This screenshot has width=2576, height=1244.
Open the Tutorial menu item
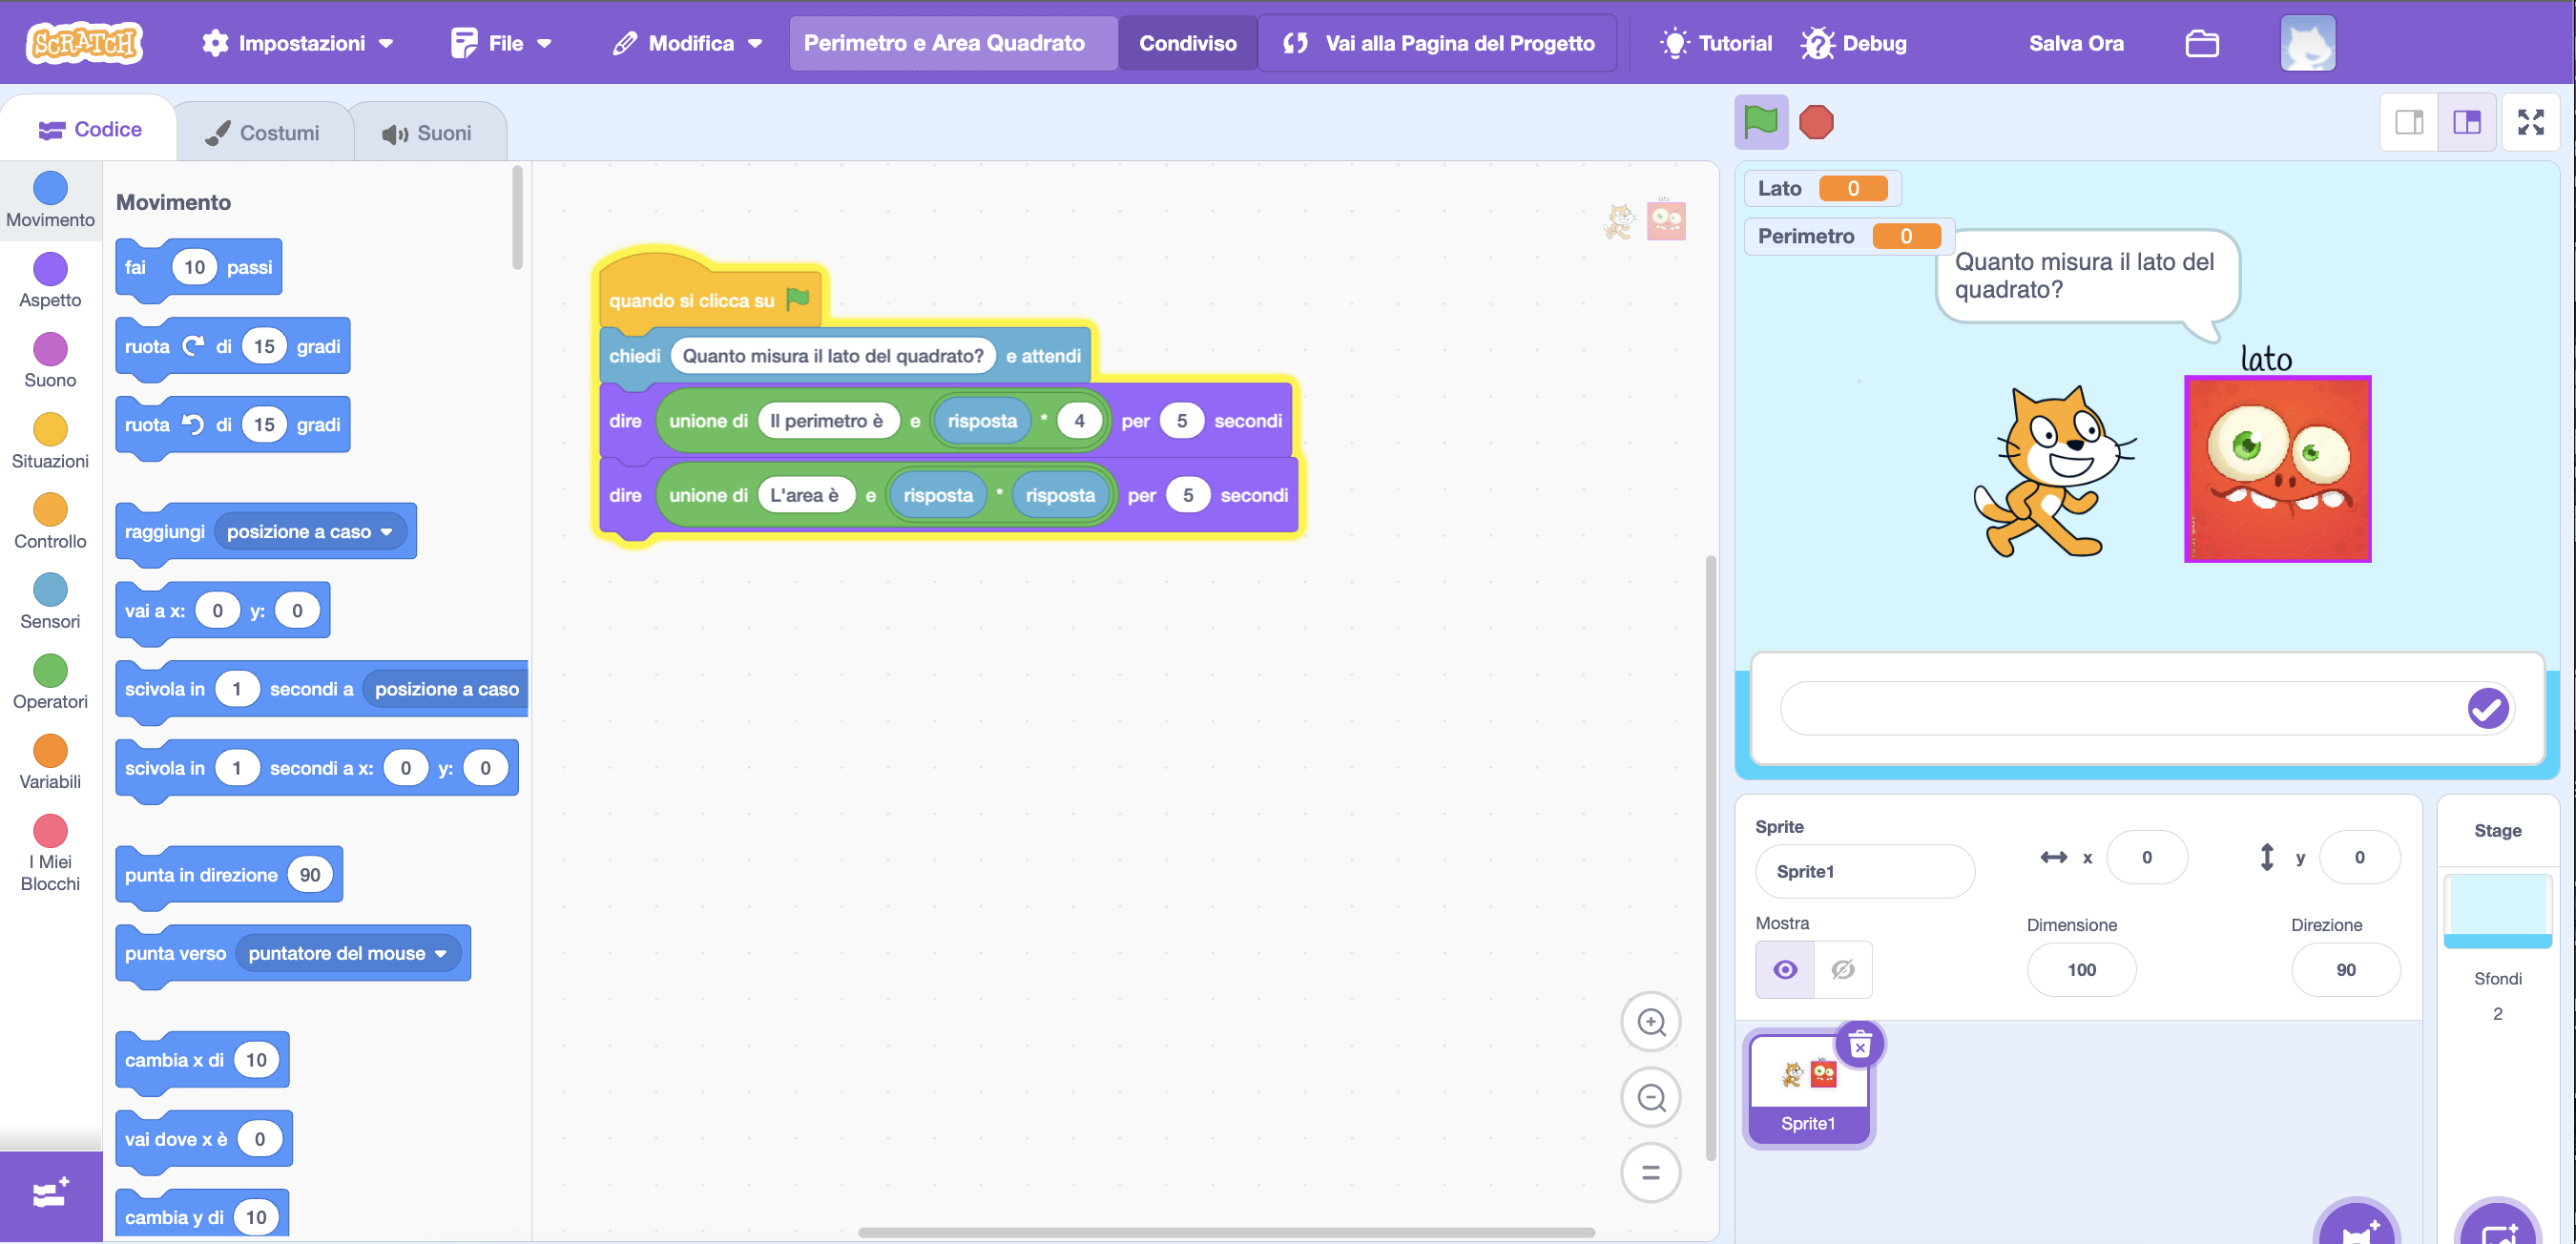point(1716,43)
